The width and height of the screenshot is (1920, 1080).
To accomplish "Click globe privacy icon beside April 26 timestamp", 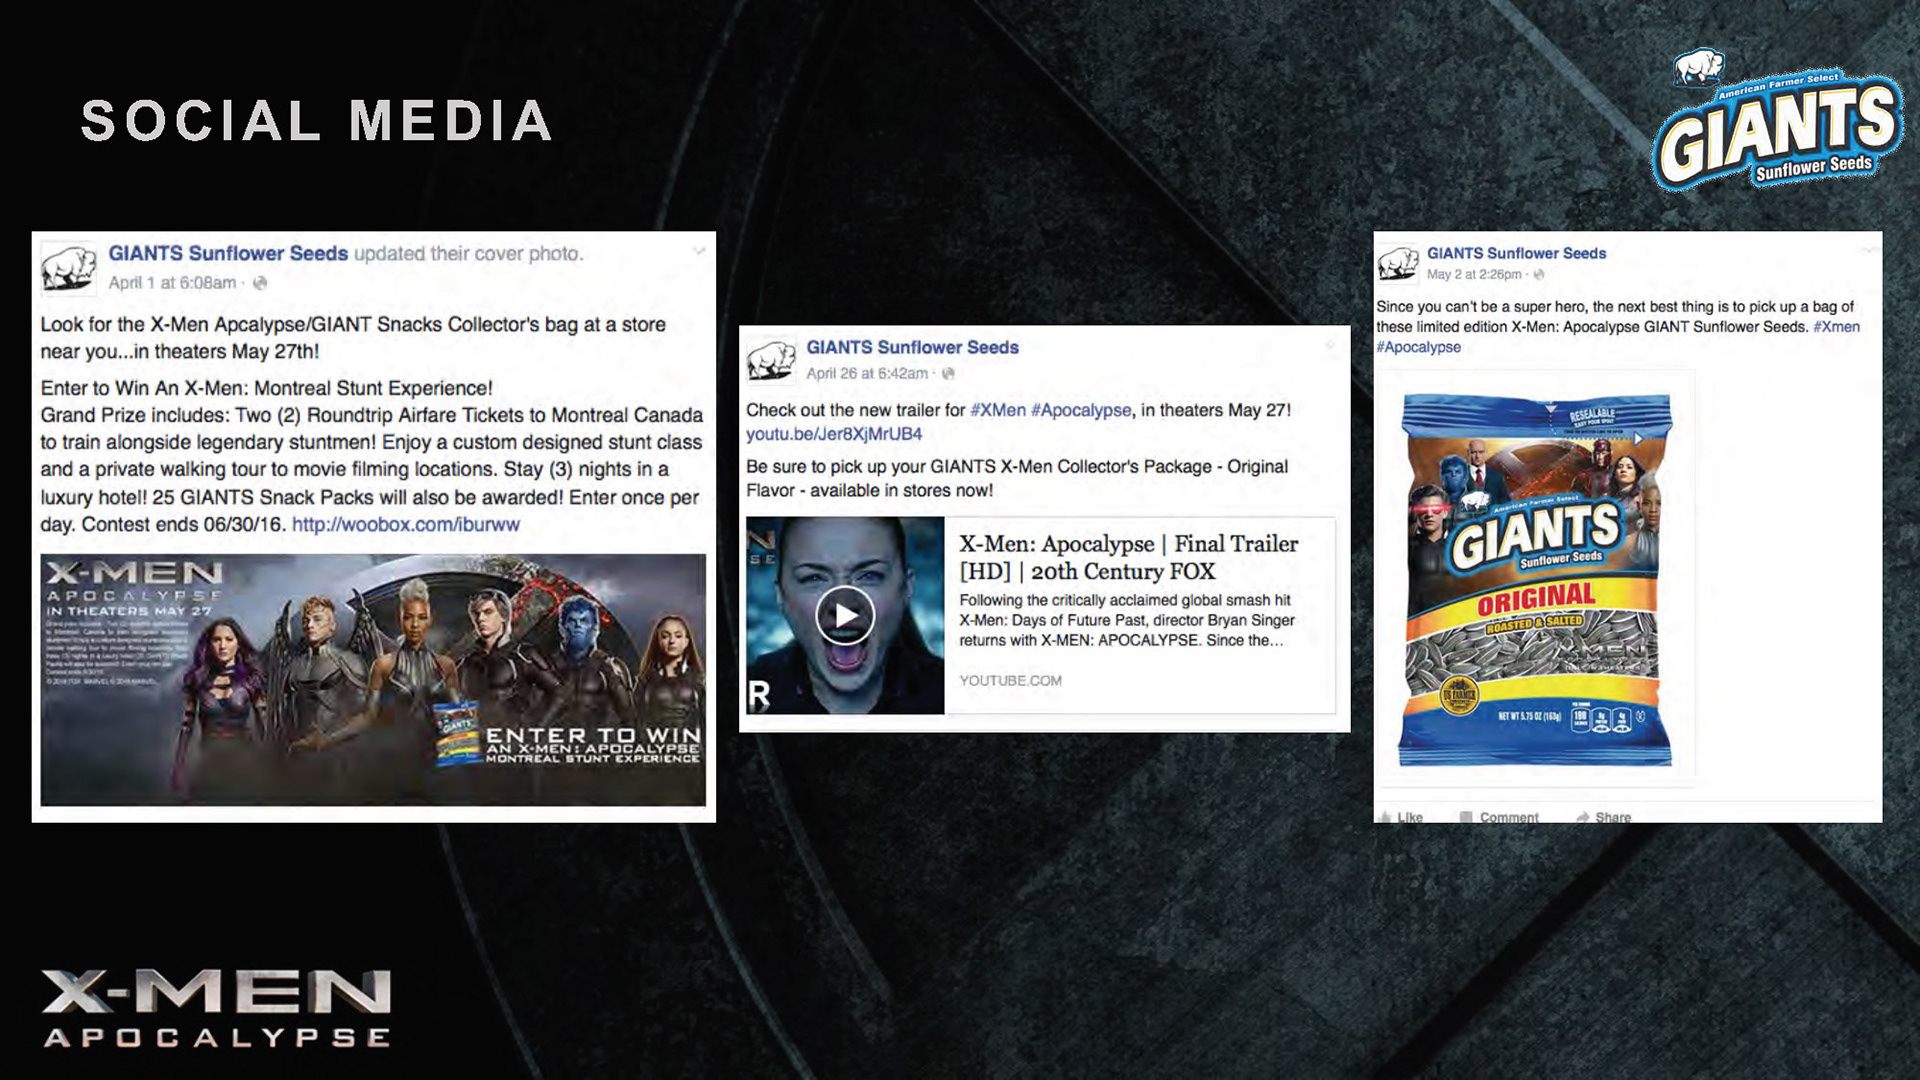I will [x=948, y=374].
